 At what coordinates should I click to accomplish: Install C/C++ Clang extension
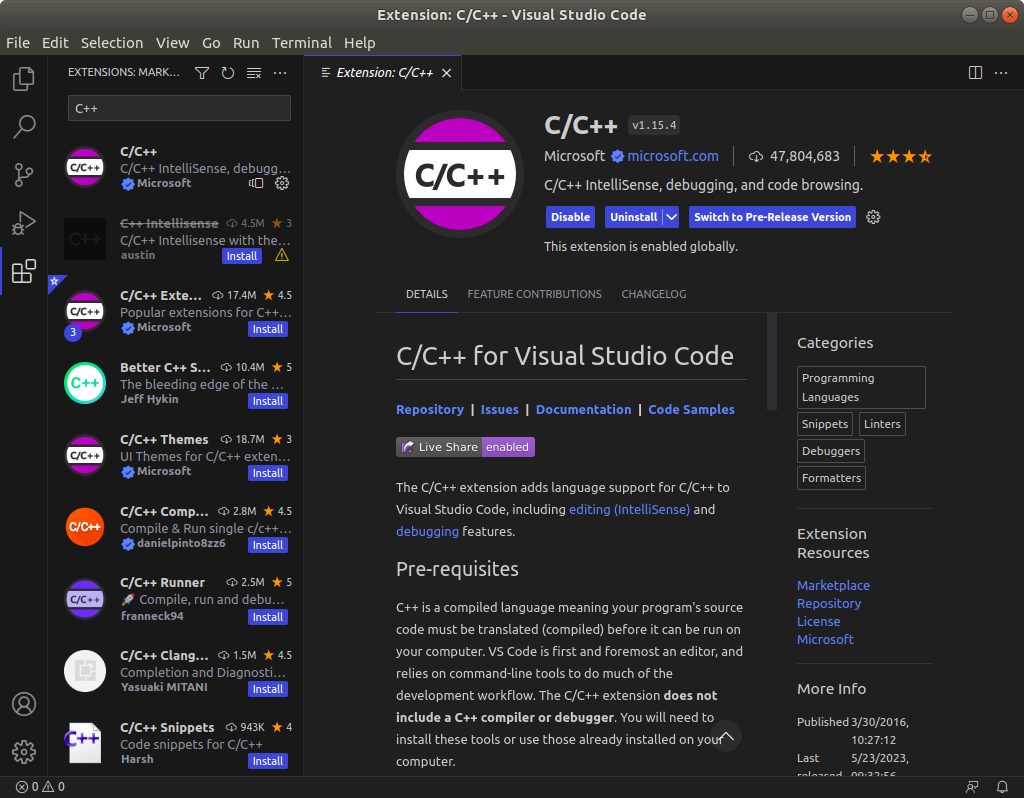click(x=268, y=689)
